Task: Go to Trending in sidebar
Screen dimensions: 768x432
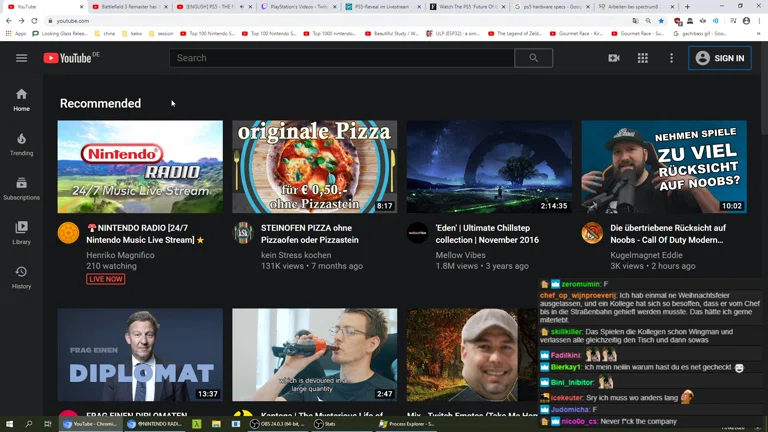Action: (x=21, y=144)
